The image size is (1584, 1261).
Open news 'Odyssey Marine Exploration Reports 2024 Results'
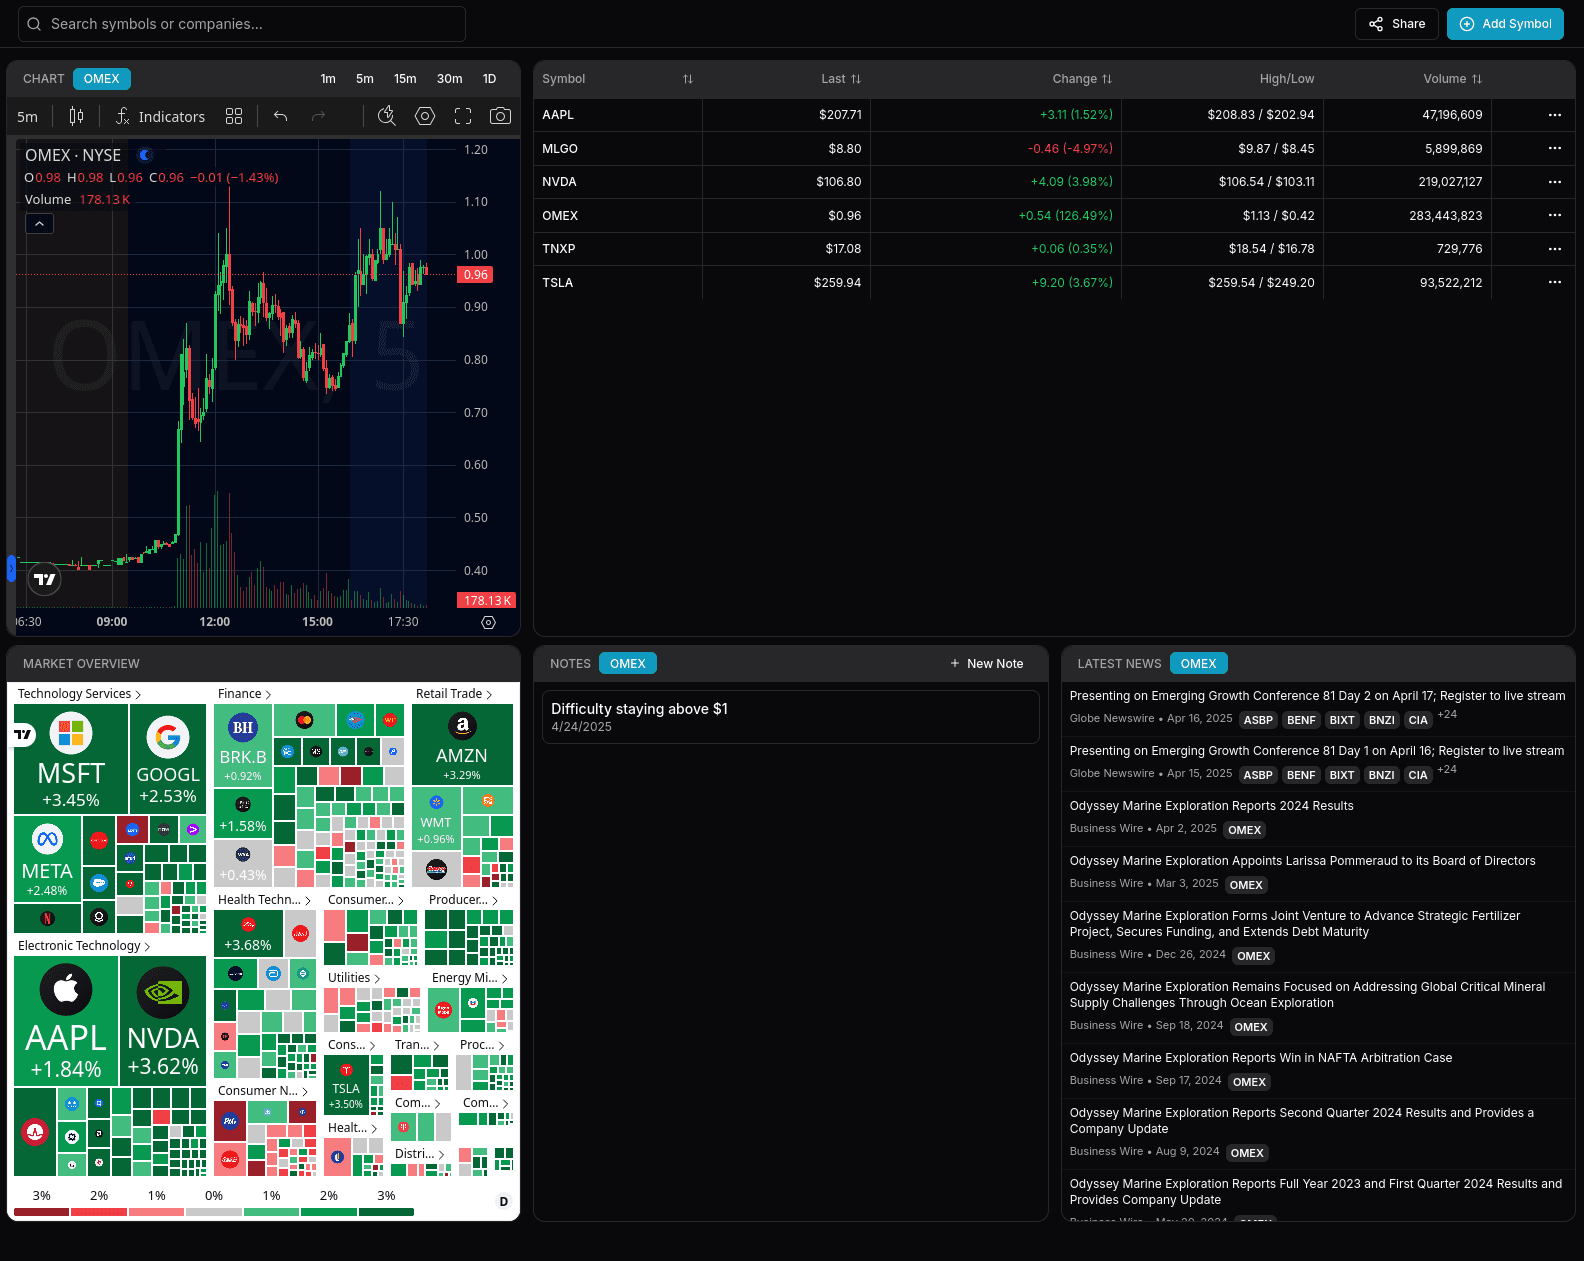tap(1211, 806)
